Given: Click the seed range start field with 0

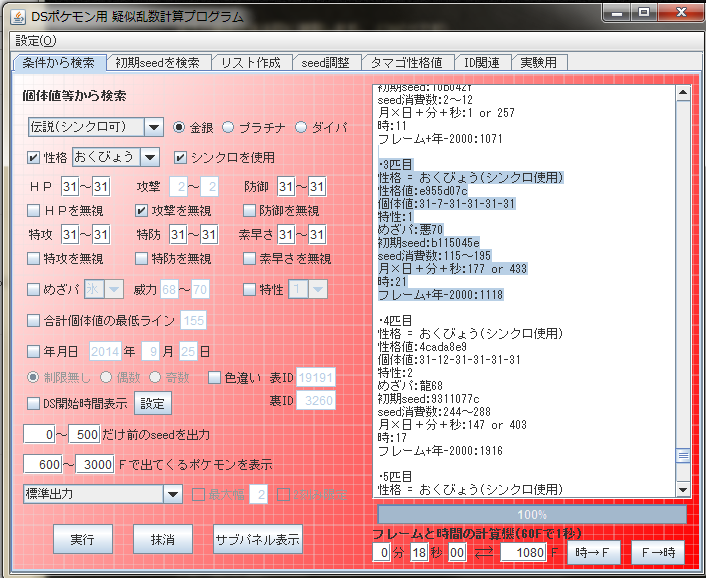Looking at the screenshot, I should (x=40, y=434).
